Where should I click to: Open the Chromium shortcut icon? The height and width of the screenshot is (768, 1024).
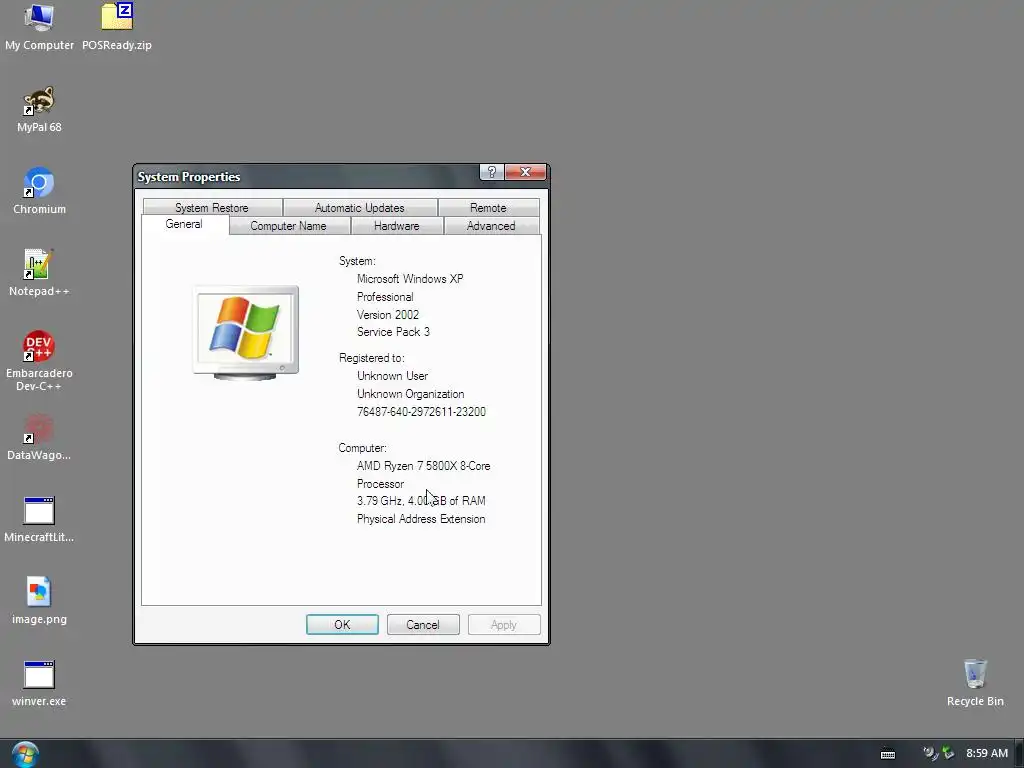(x=39, y=191)
